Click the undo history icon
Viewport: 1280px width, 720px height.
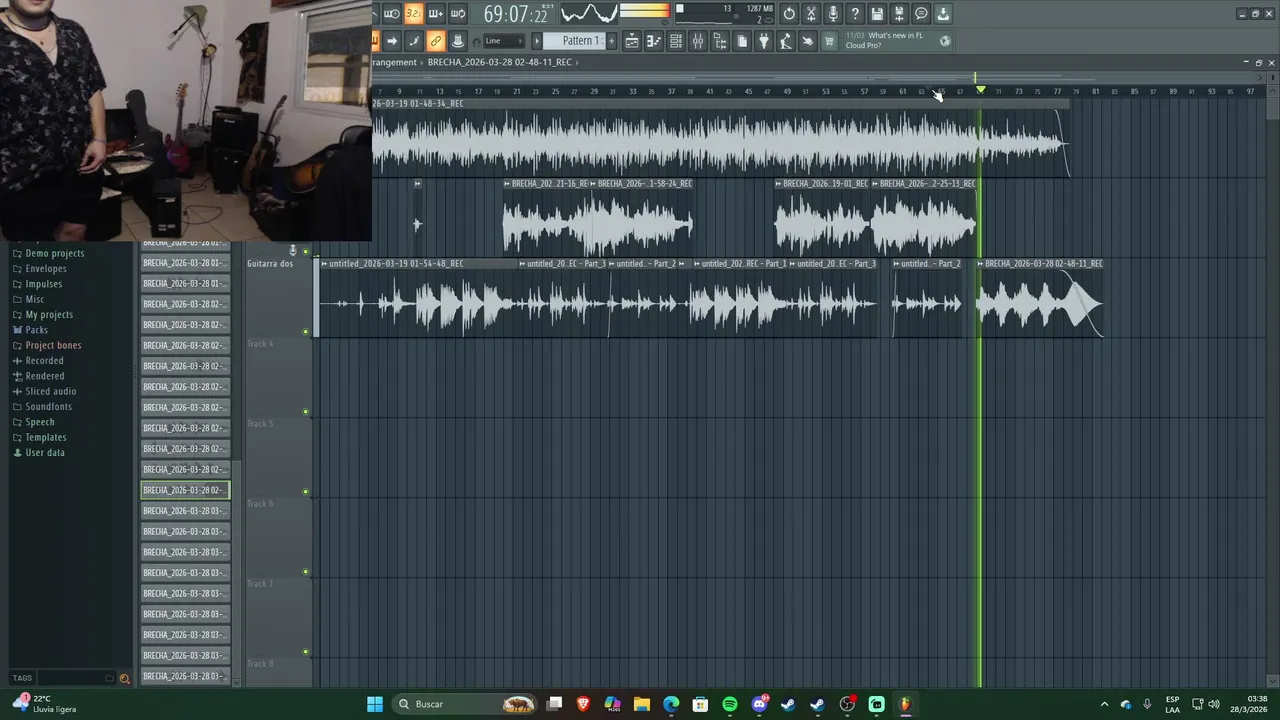(789, 14)
